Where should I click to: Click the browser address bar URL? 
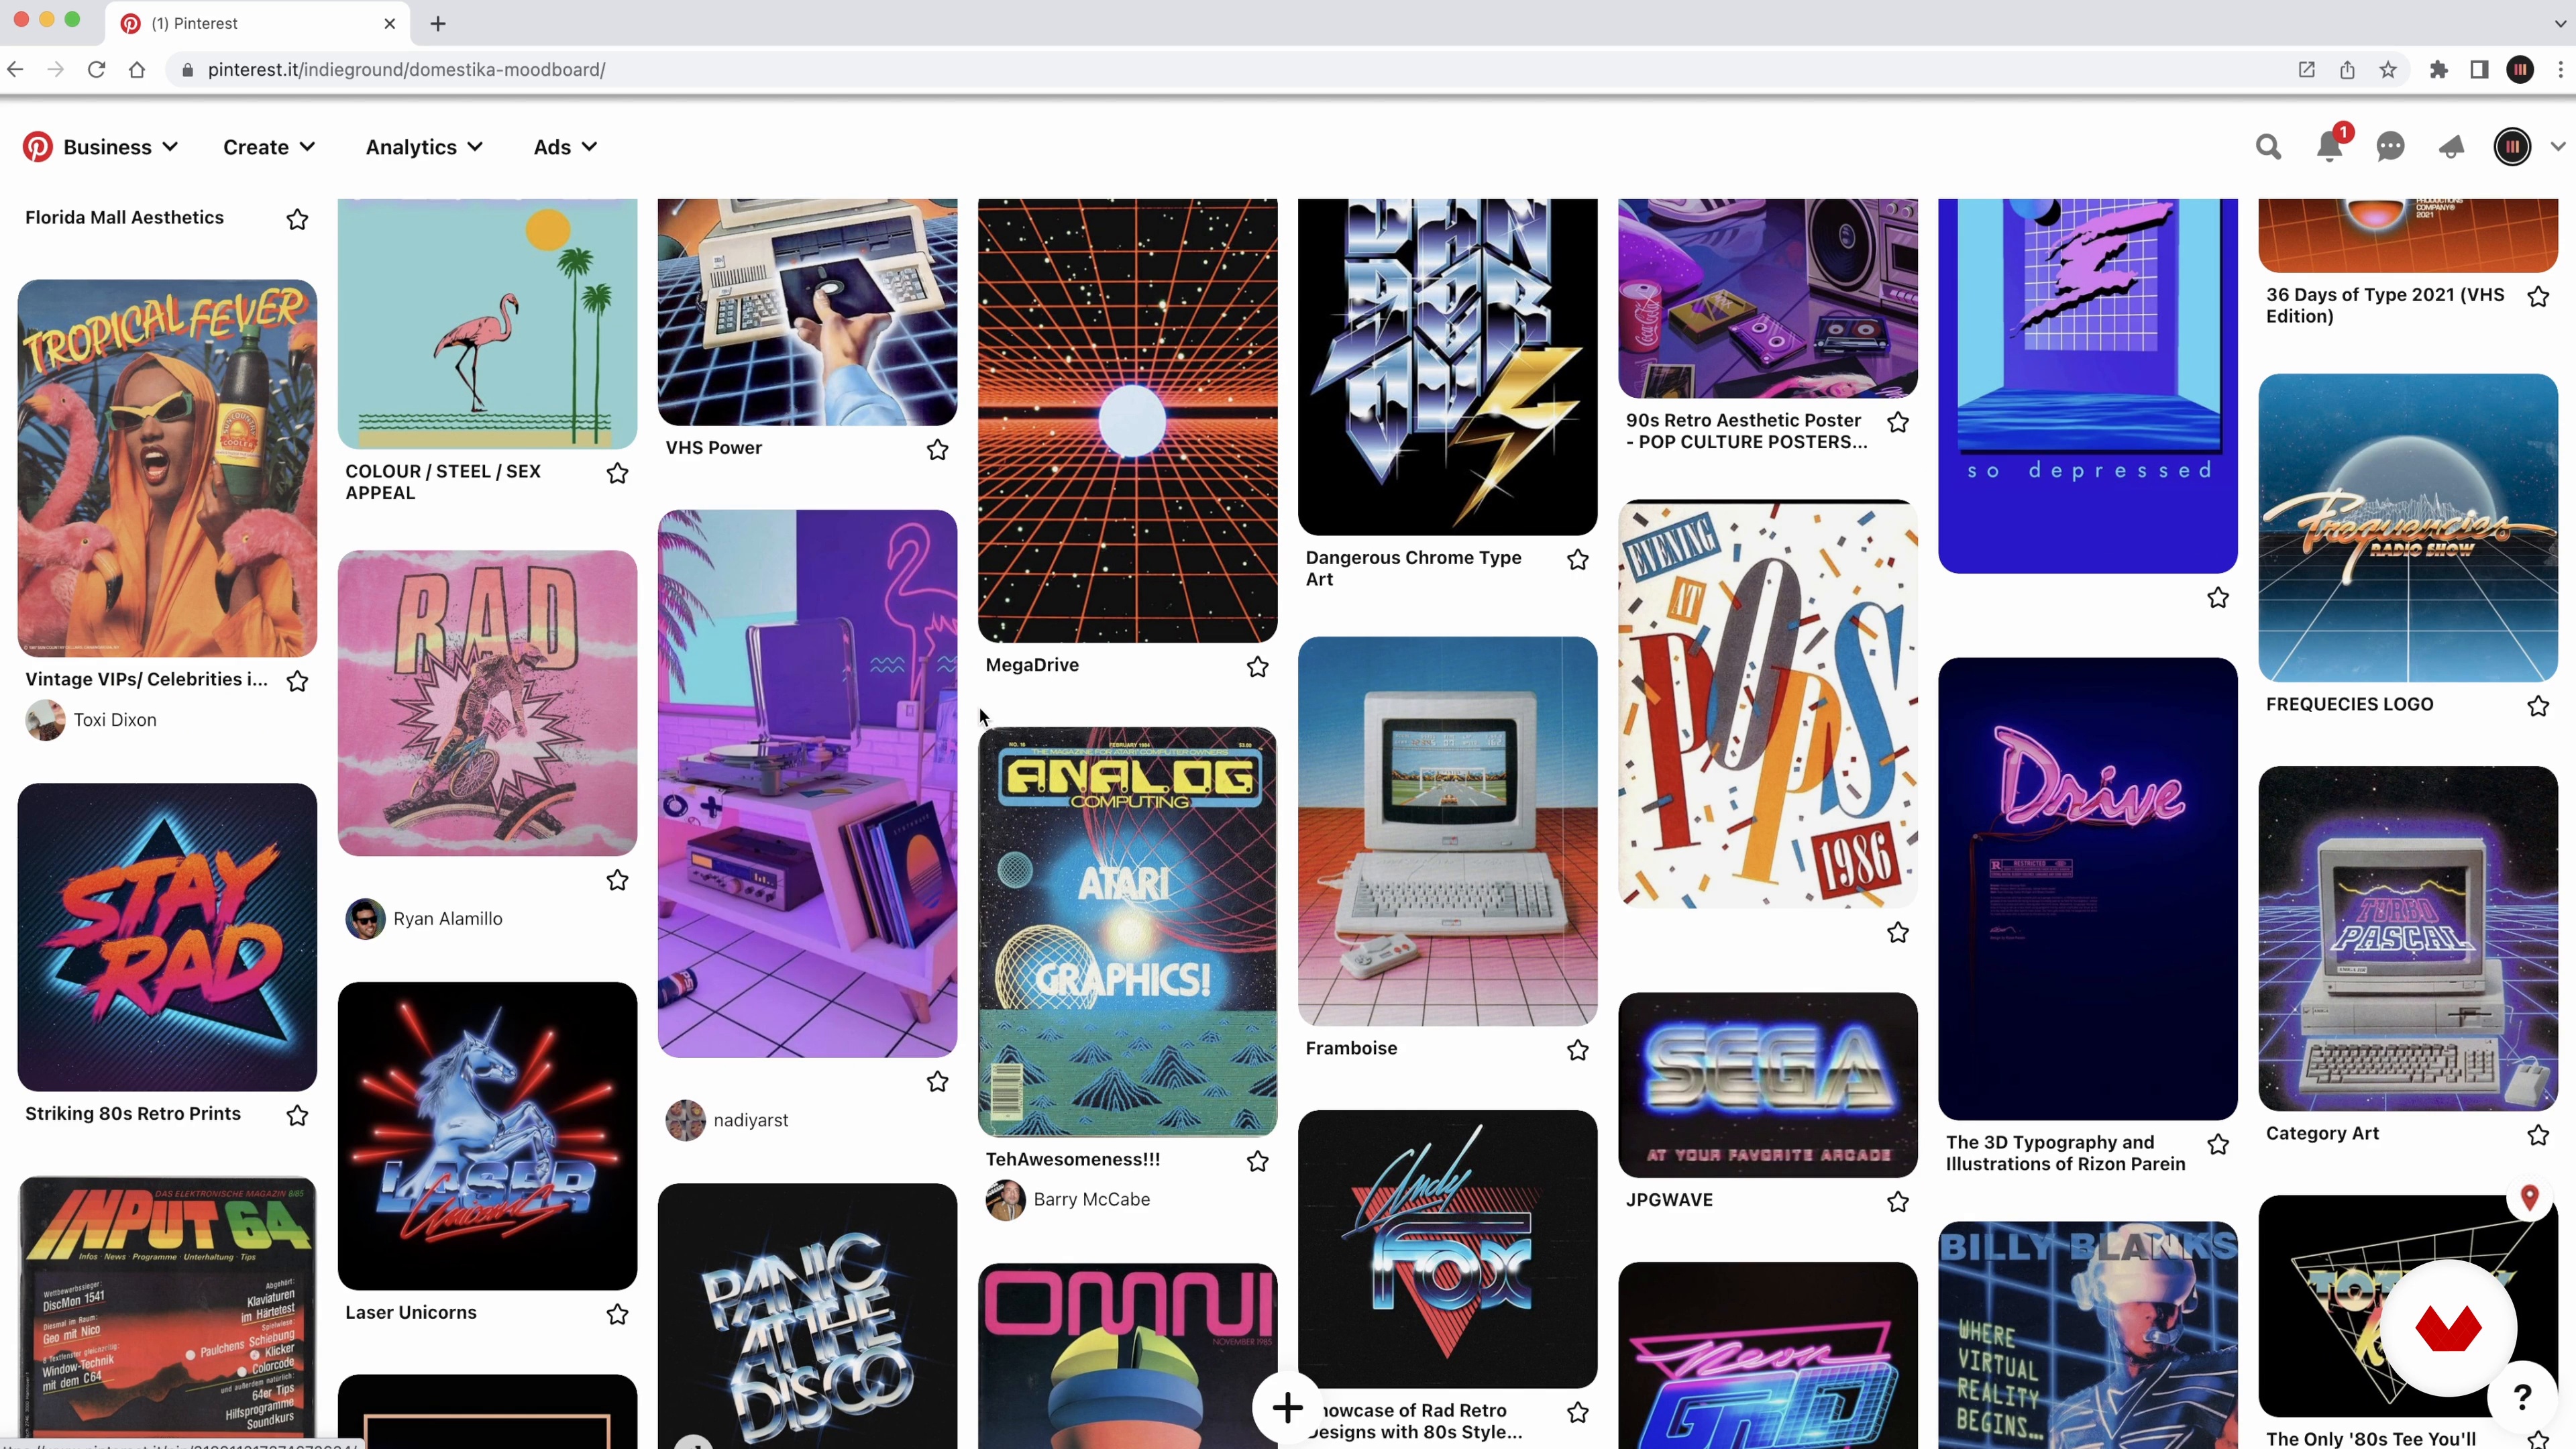406,69
